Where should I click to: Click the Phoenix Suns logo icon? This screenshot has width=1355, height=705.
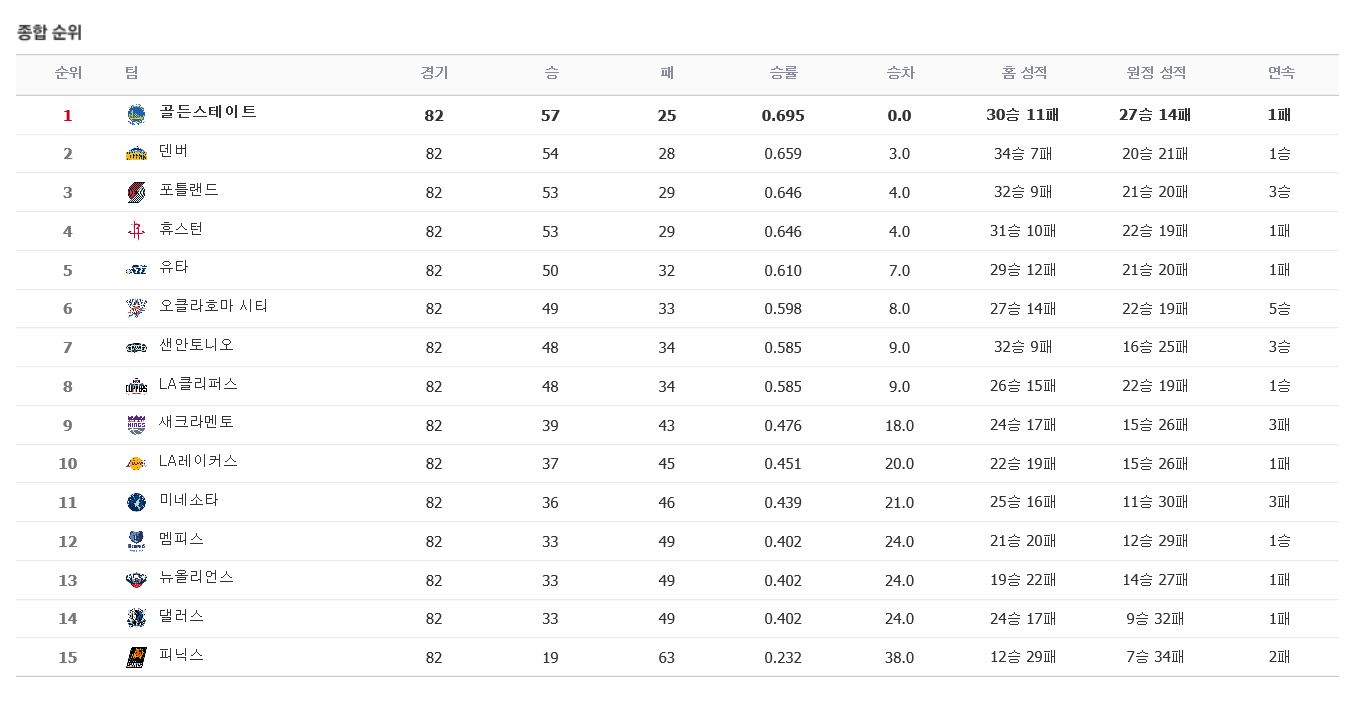136,657
